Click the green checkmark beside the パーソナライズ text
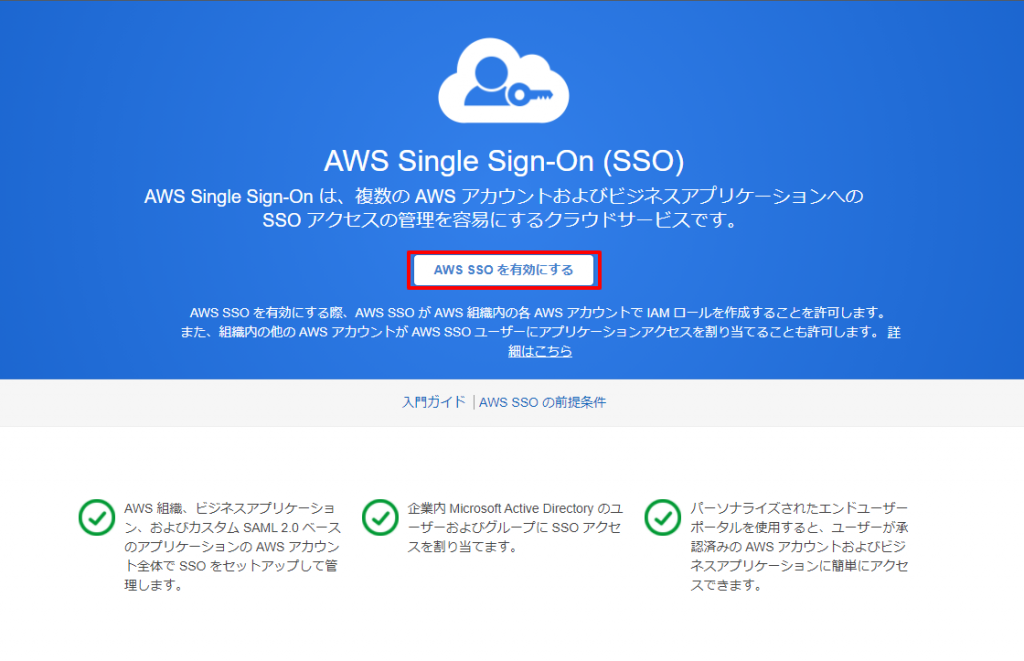Viewport: 1024px width, 661px height. tap(663, 517)
